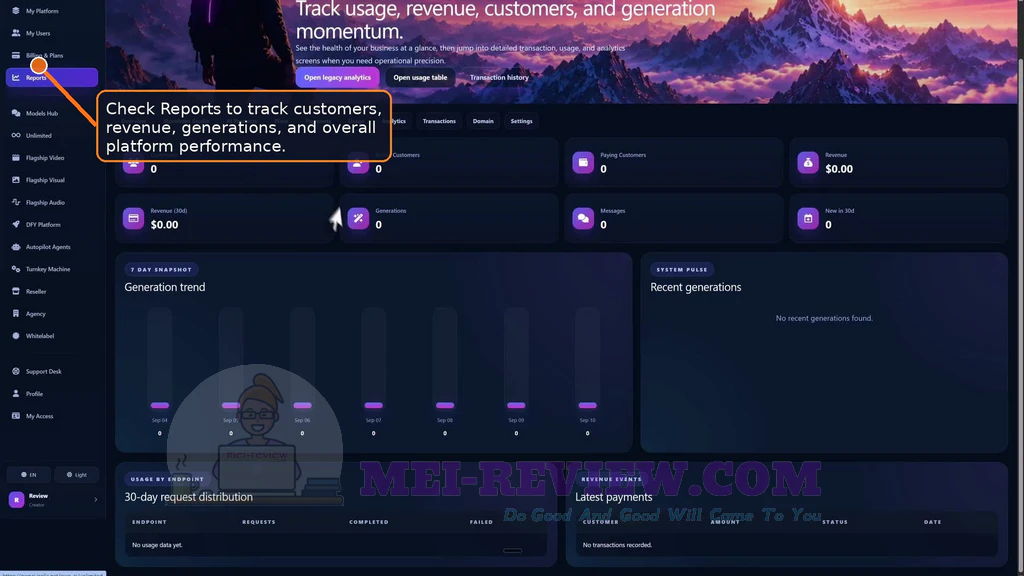Click the Generations magic wand icon

pos(358,218)
